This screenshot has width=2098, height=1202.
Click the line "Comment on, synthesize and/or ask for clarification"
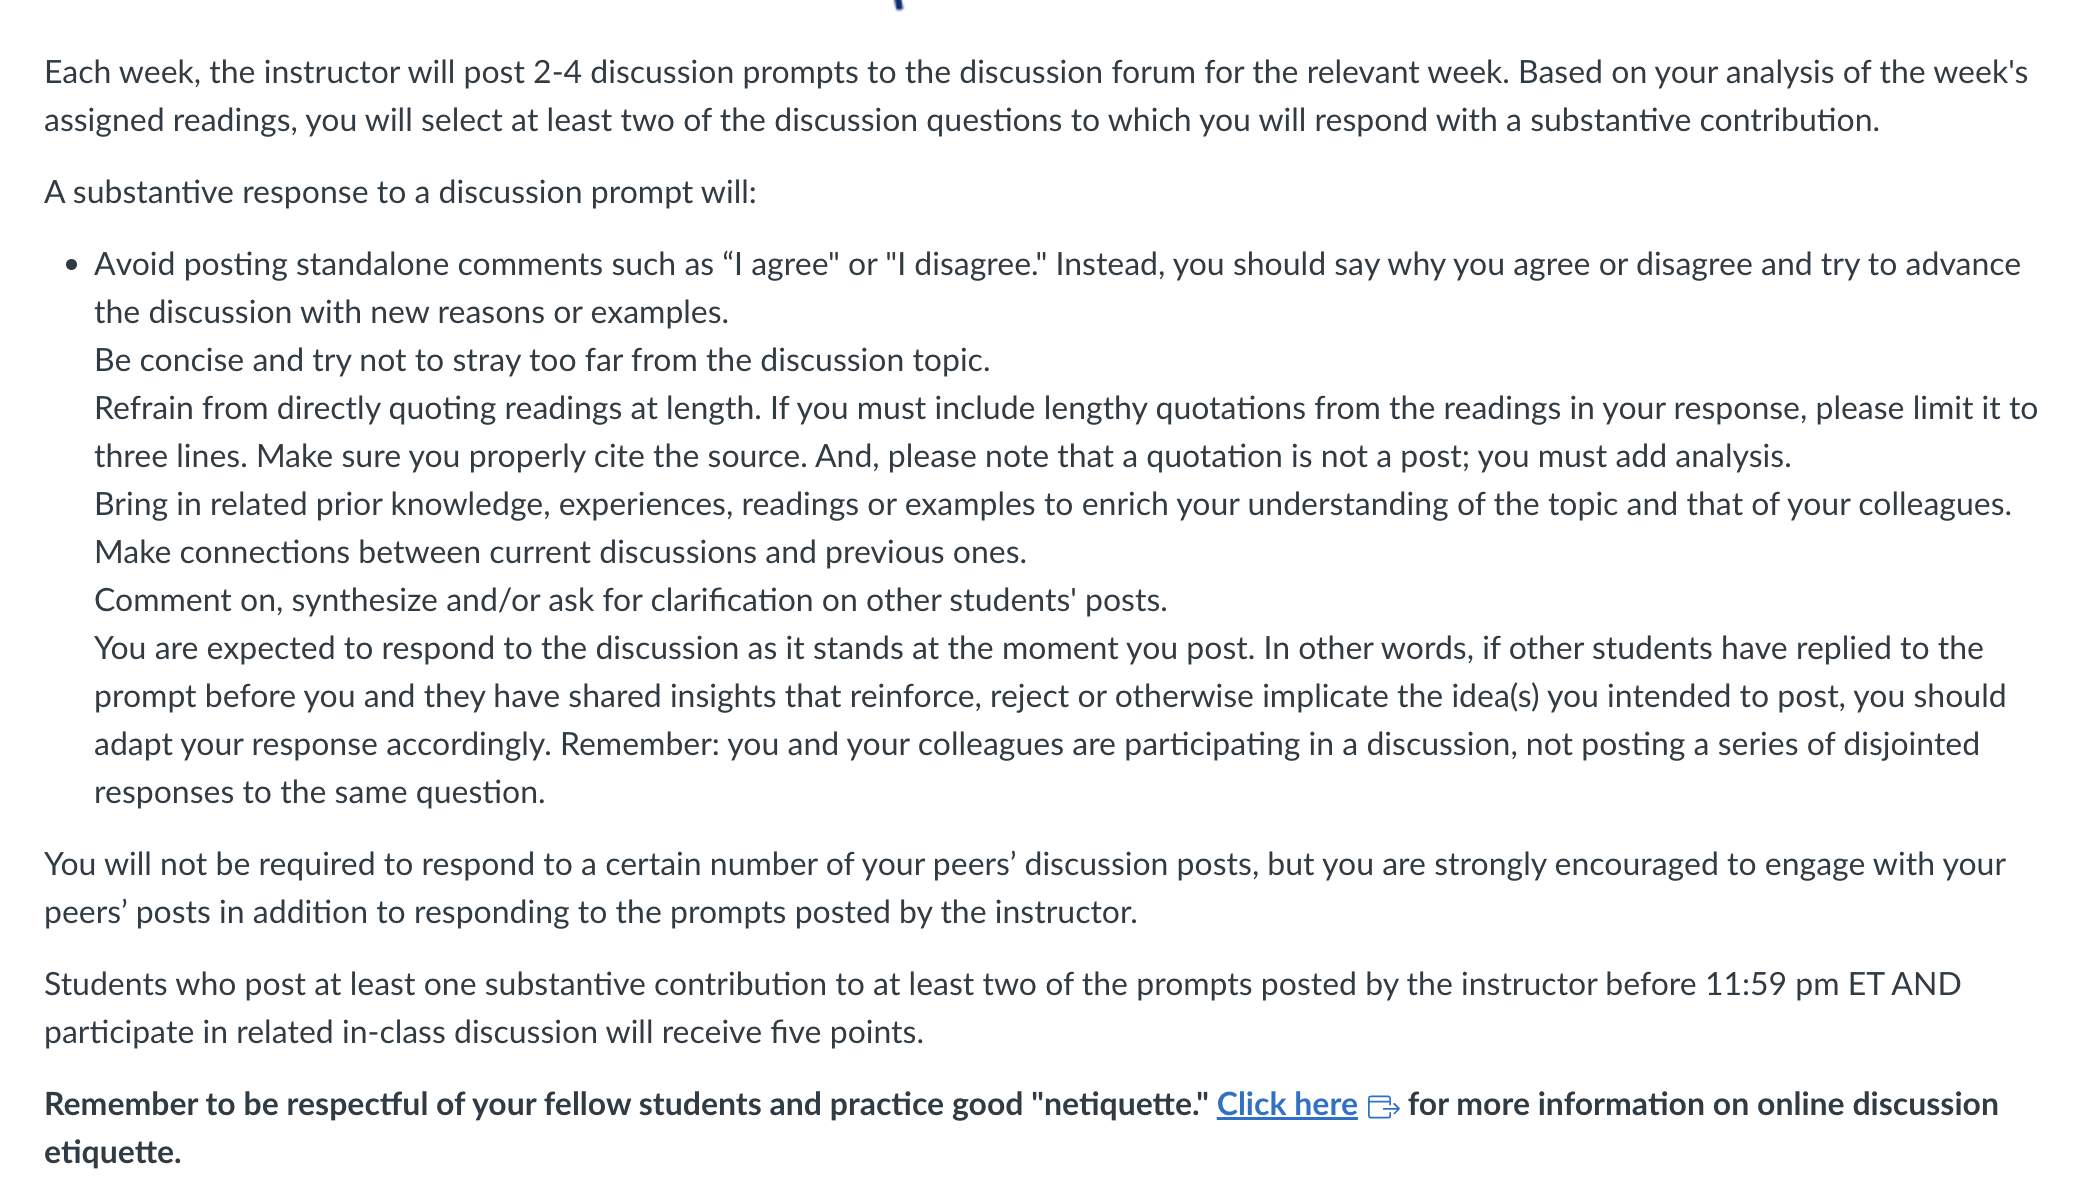(631, 600)
